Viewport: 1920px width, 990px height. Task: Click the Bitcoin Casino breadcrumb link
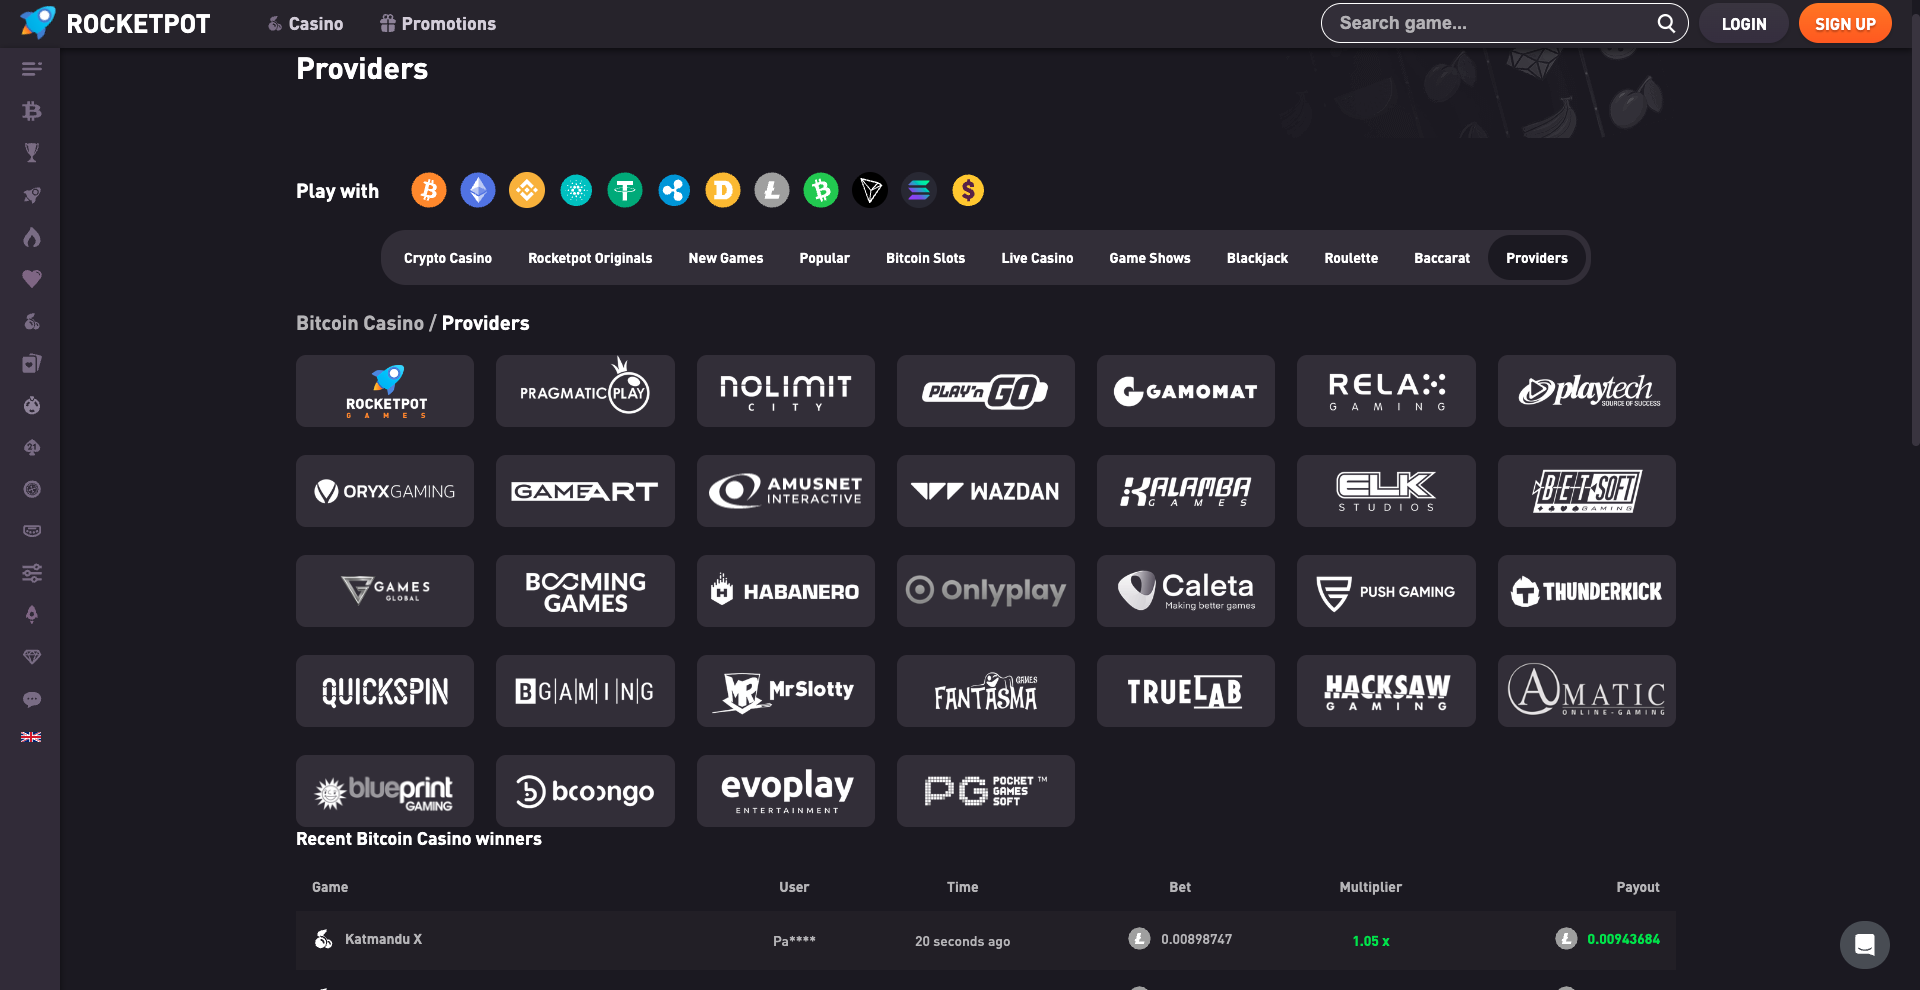[x=360, y=323]
